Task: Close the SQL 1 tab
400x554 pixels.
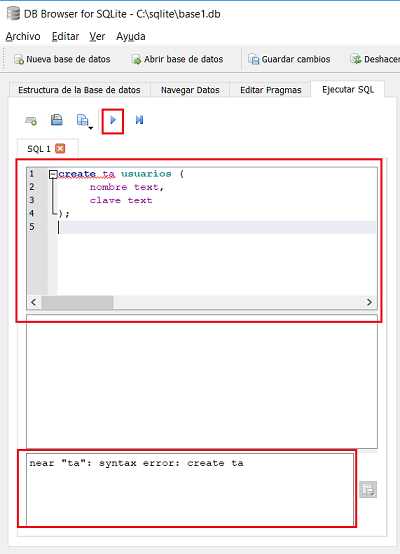Action: (x=60, y=148)
